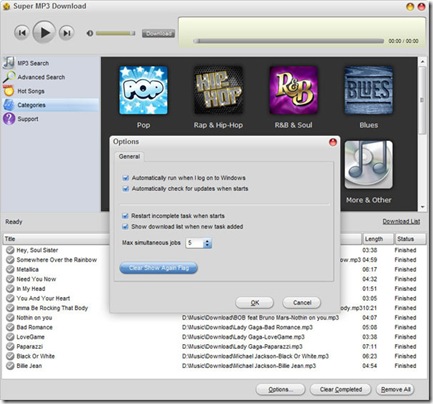
Task: Click the check icon beside Need You Now
Action: (10, 279)
